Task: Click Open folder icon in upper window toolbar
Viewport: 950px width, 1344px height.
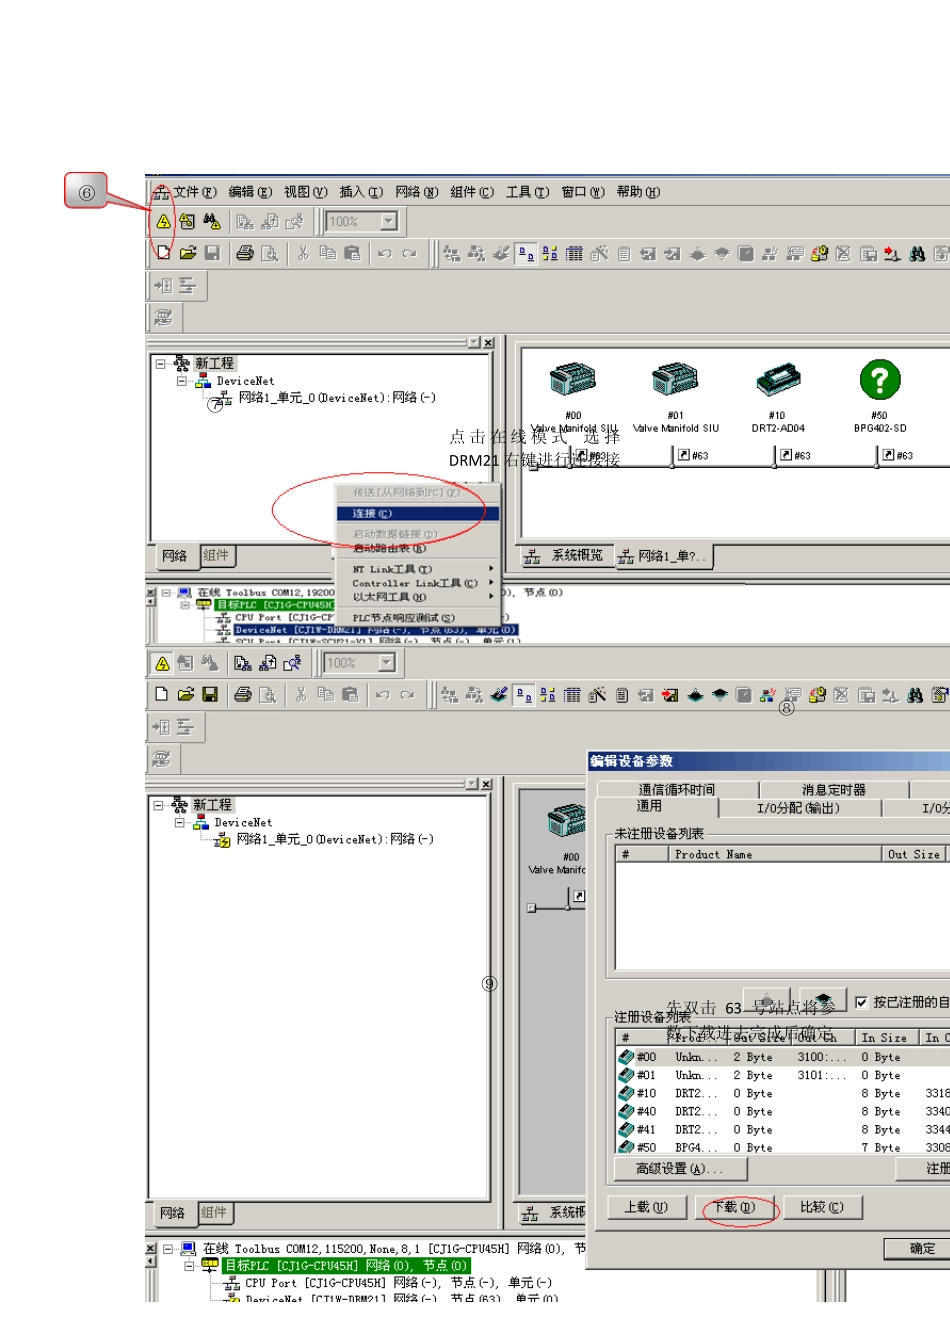Action: tap(187, 253)
